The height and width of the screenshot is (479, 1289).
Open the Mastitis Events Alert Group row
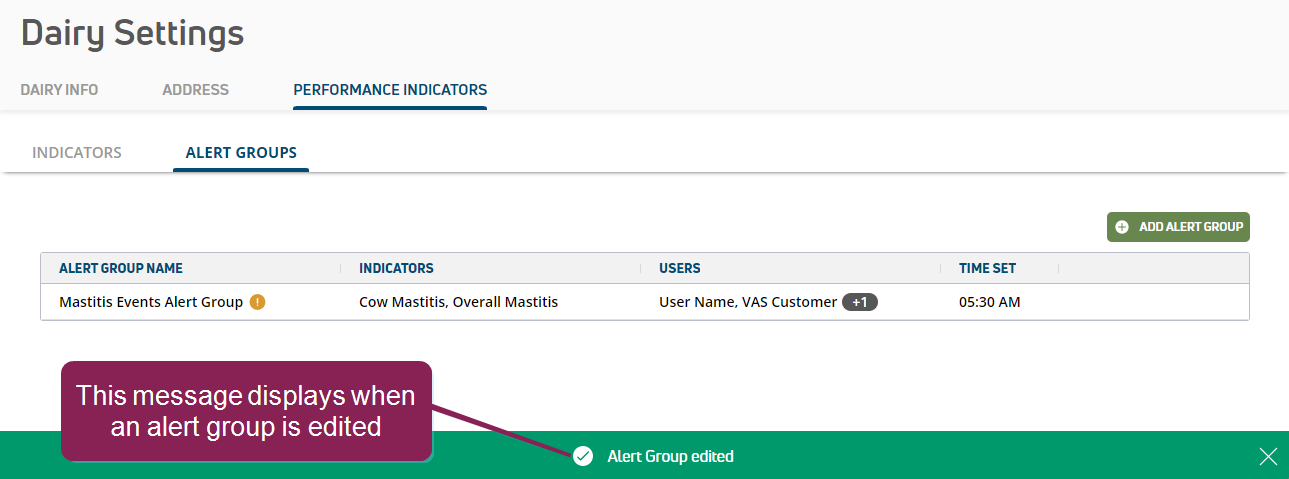[151, 302]
